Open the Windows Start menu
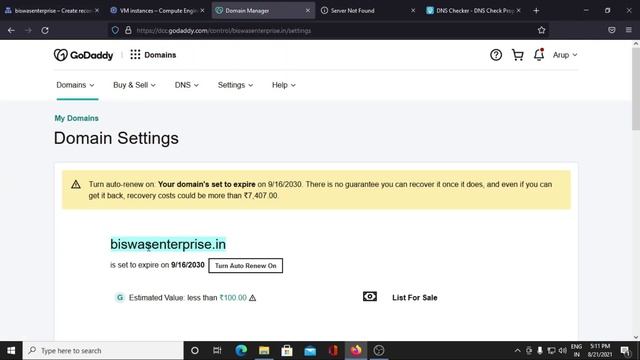The image size is (640, 360). (11, 351)
